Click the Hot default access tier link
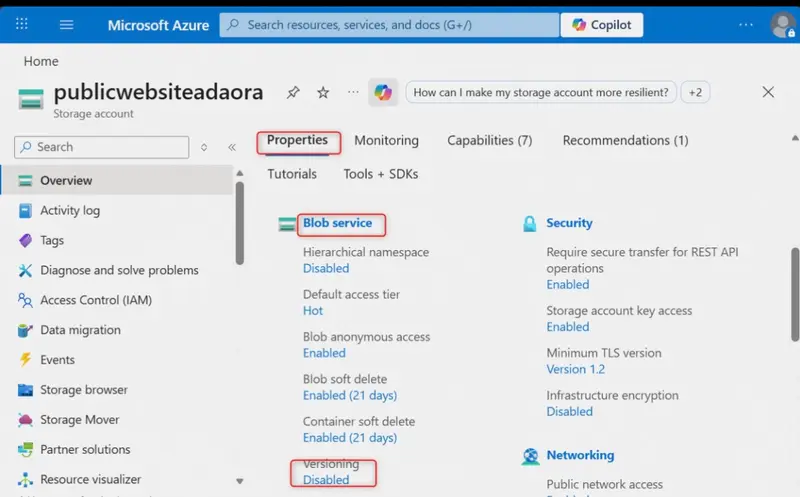800x497 pixels. tap(313, 311)
